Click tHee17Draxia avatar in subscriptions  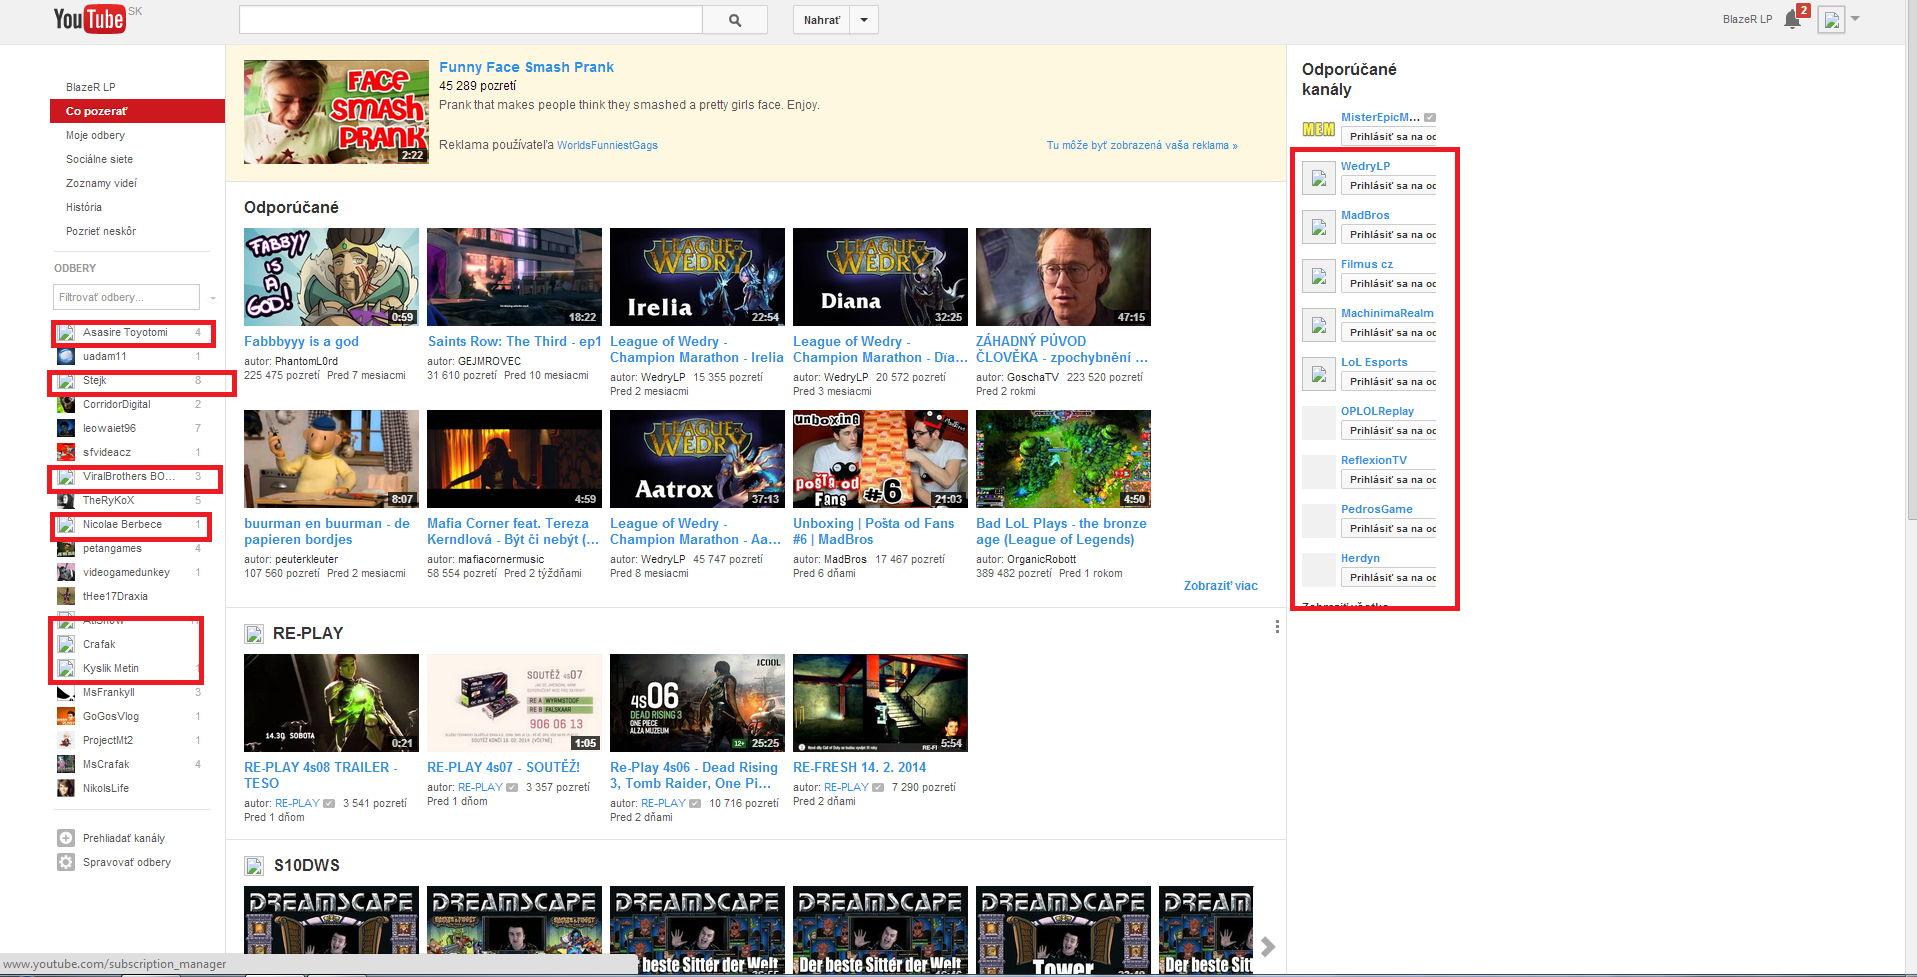point(66,596)
